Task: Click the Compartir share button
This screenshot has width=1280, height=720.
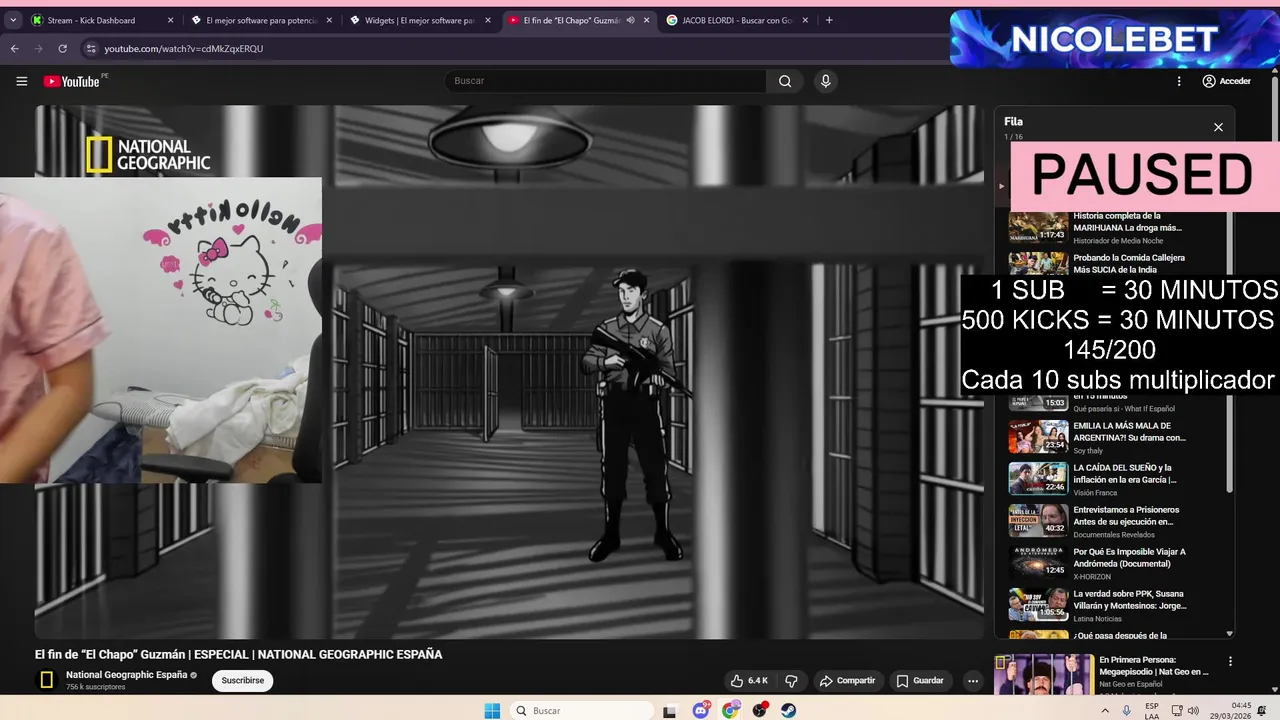Action: 847,681
